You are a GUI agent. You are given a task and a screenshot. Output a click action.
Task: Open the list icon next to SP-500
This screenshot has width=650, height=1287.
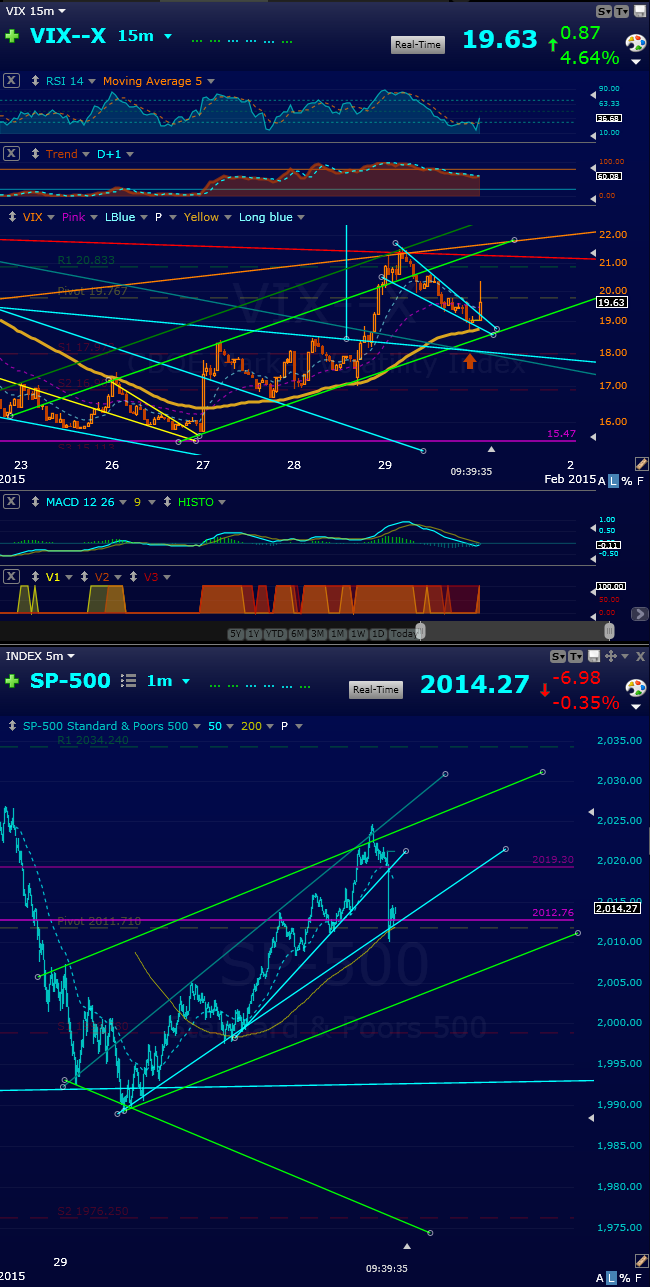[129, 681]
